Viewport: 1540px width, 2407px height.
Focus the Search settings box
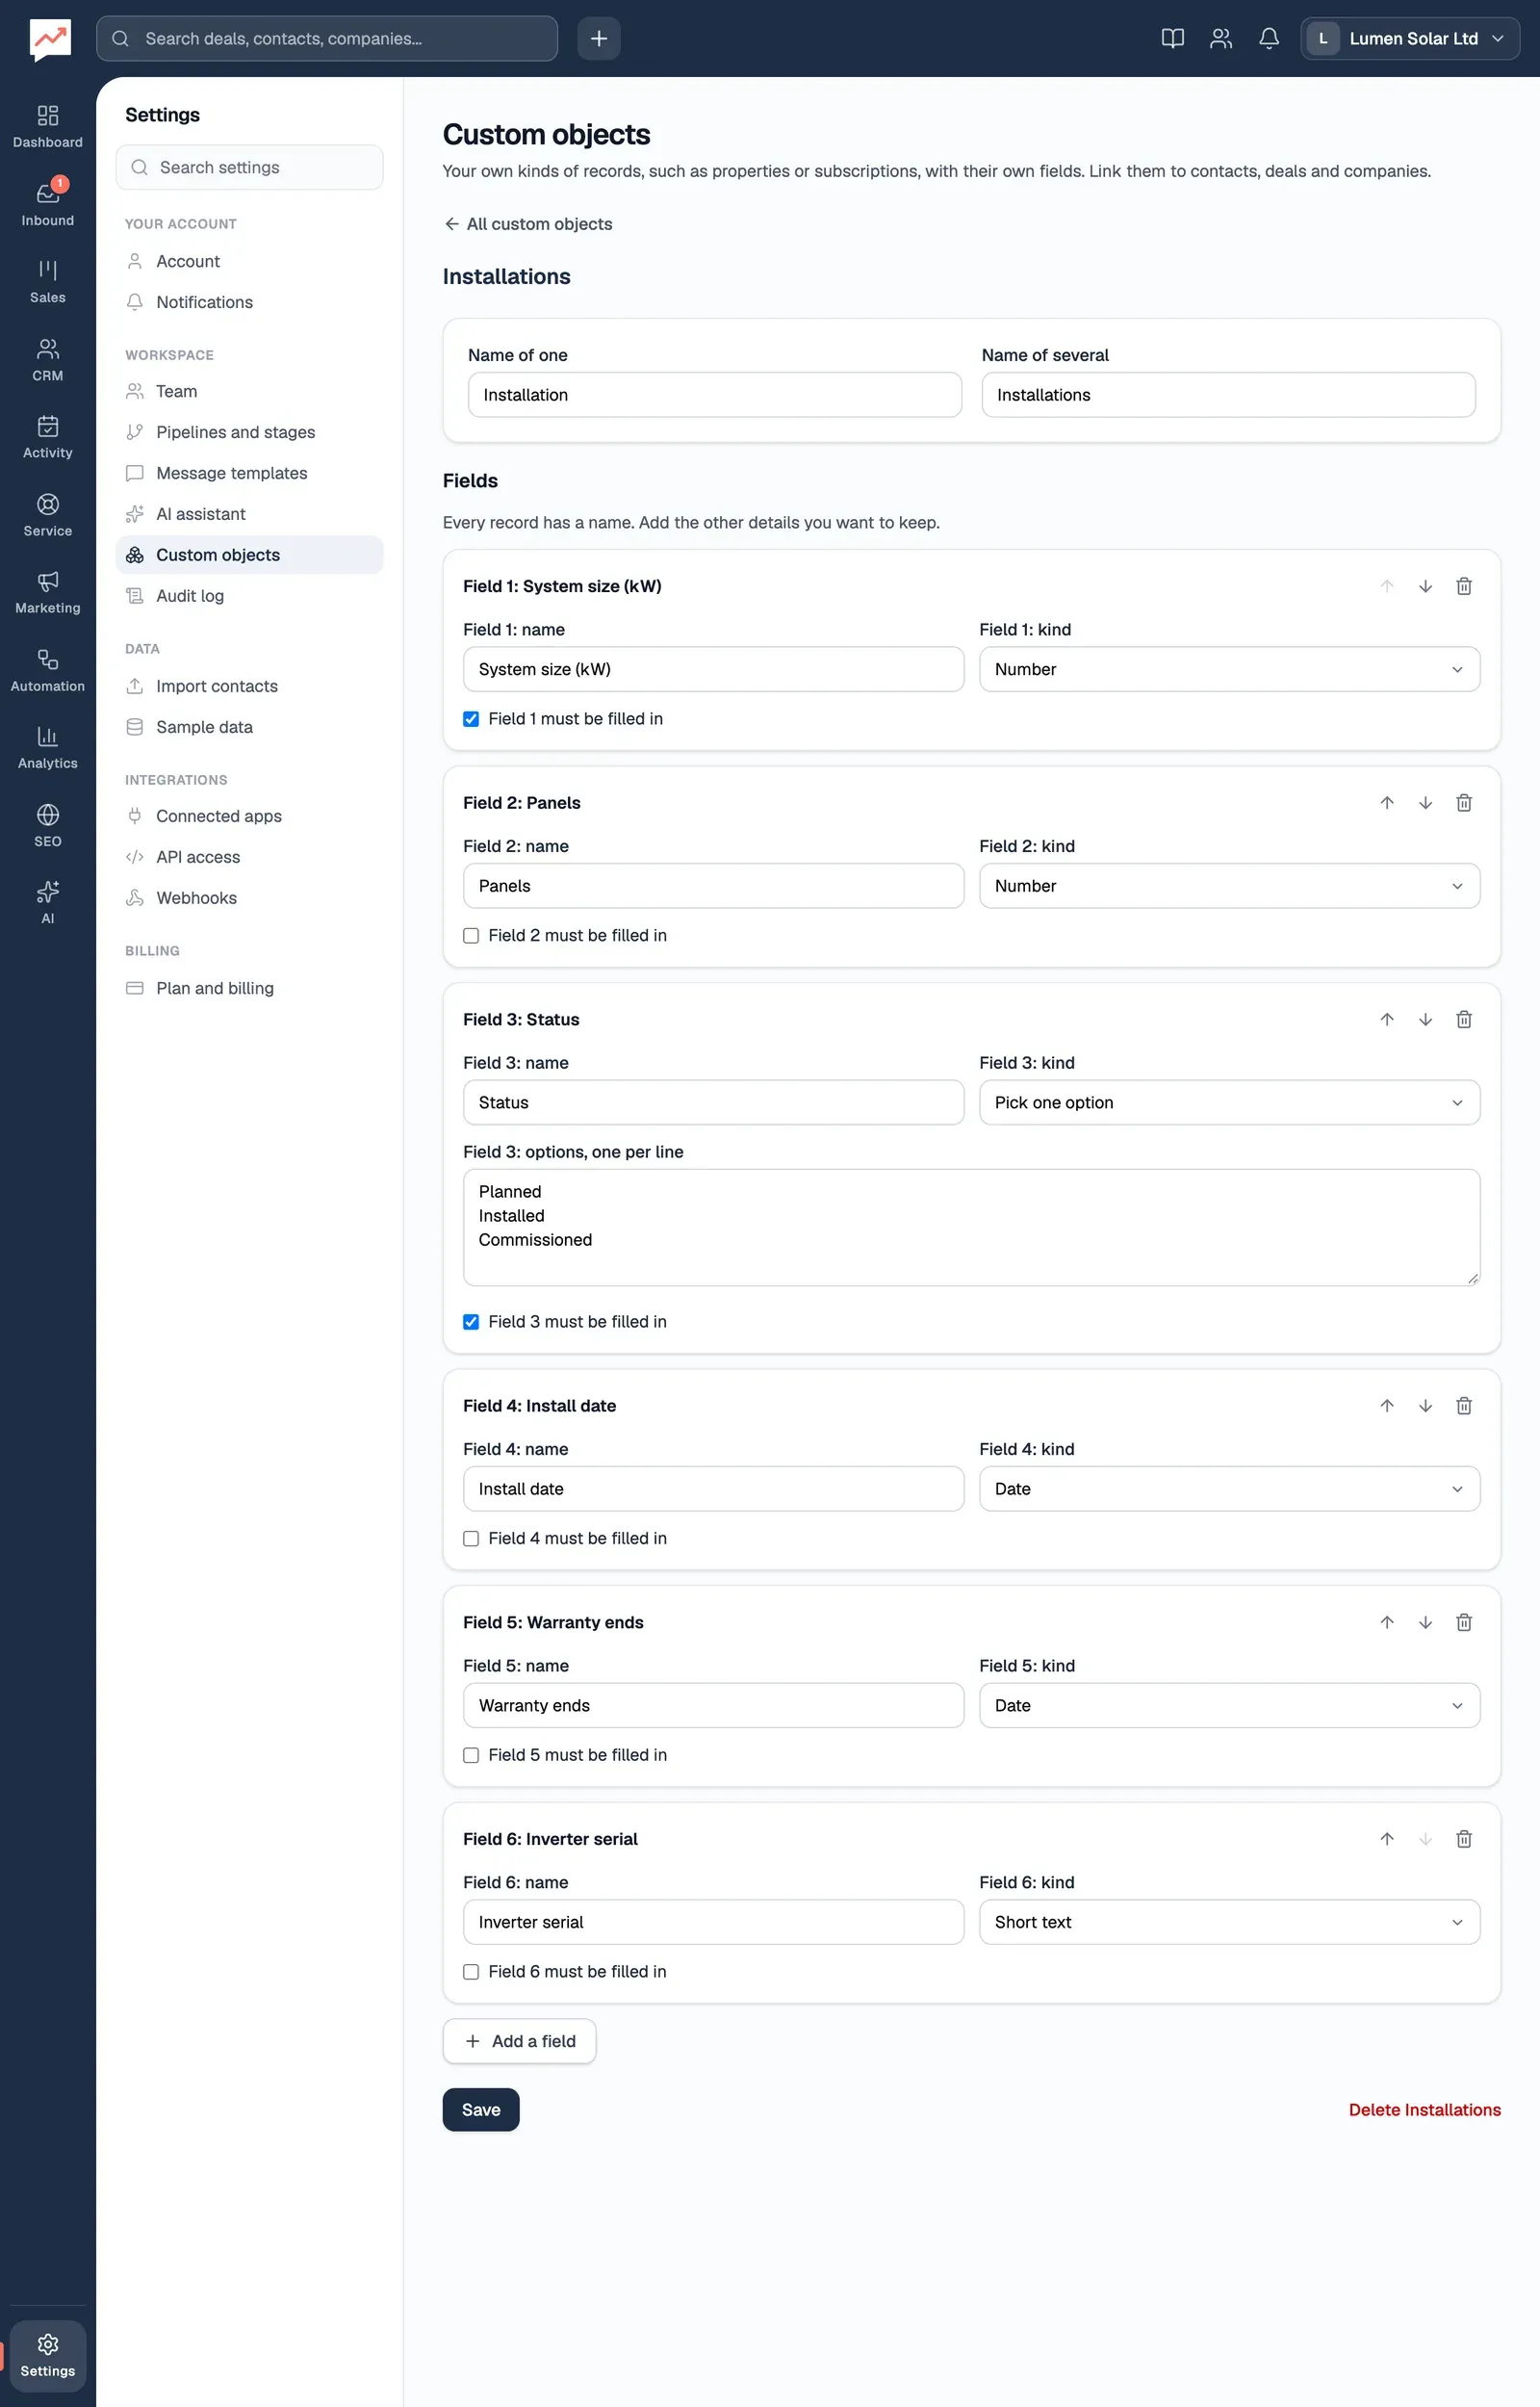click(249, 167)
